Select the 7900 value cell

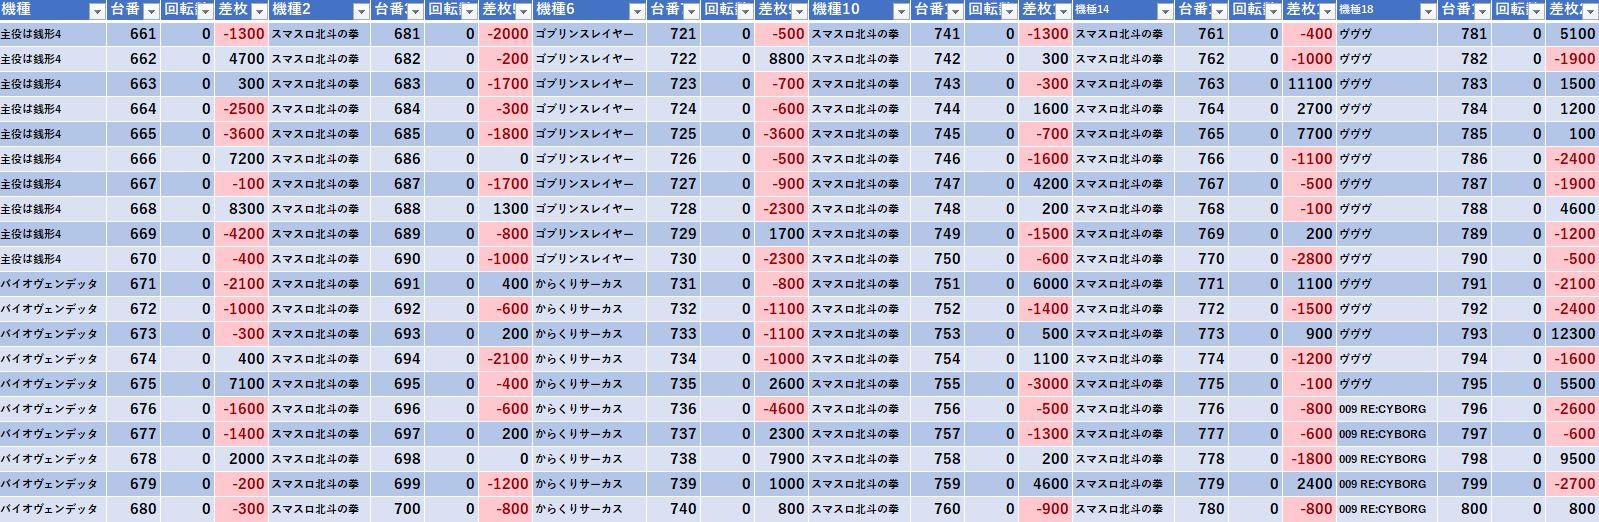(x=782, y=459)
